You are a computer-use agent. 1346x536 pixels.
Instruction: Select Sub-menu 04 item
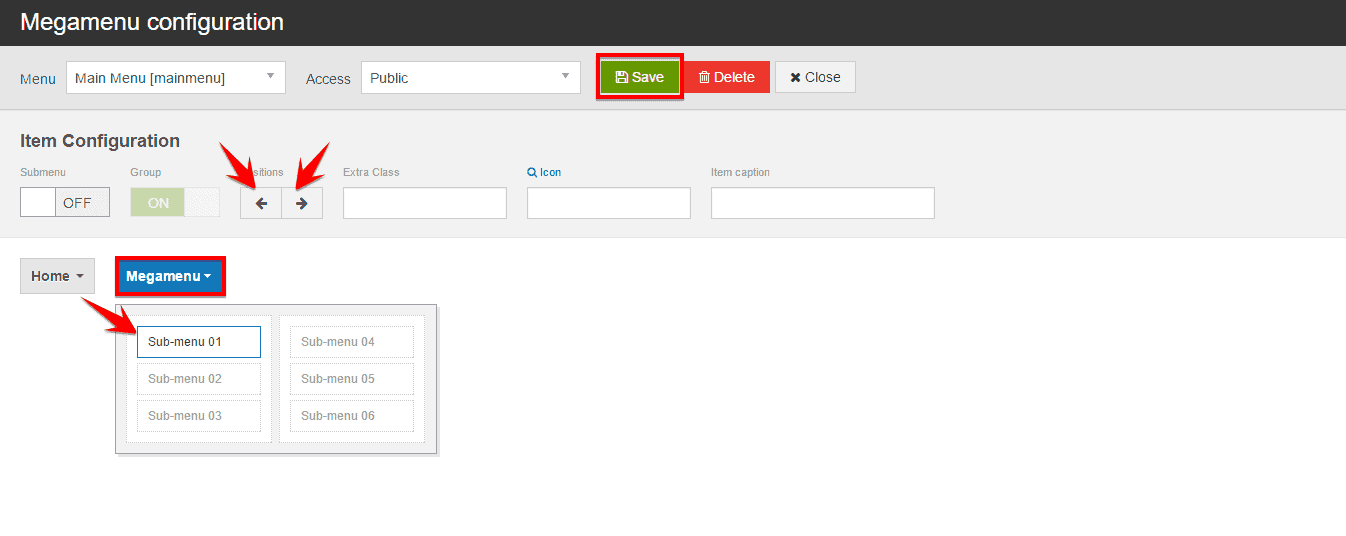click(x=352, y=342)
